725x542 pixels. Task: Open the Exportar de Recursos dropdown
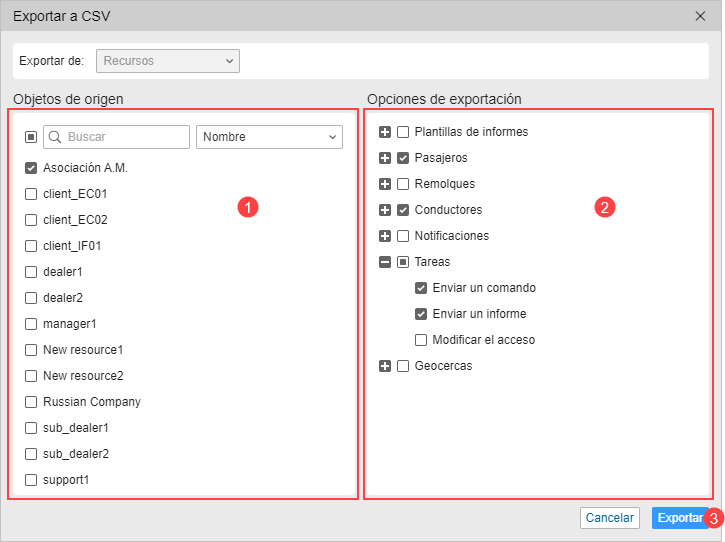coord(168,61)
